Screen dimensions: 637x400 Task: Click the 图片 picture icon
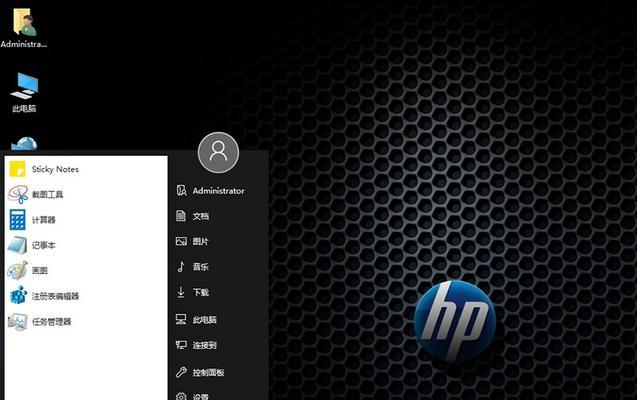click(x=181, y=241)
